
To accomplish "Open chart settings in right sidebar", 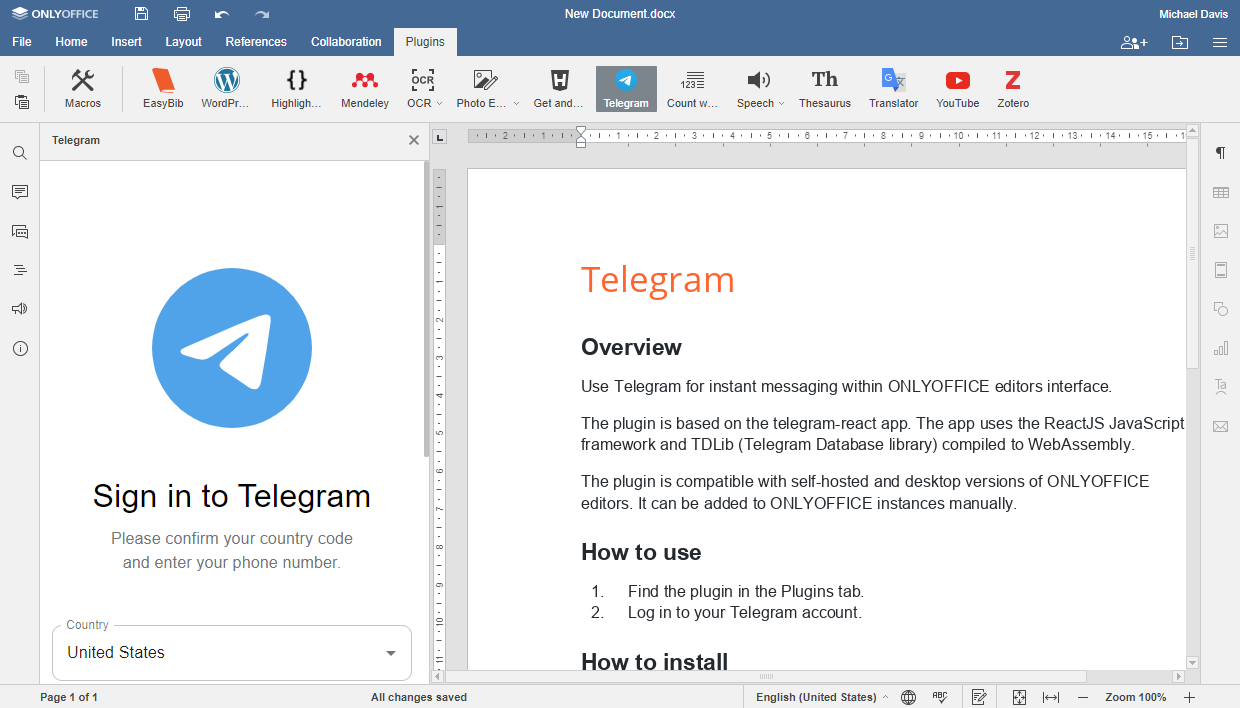I will point(1220,348).
